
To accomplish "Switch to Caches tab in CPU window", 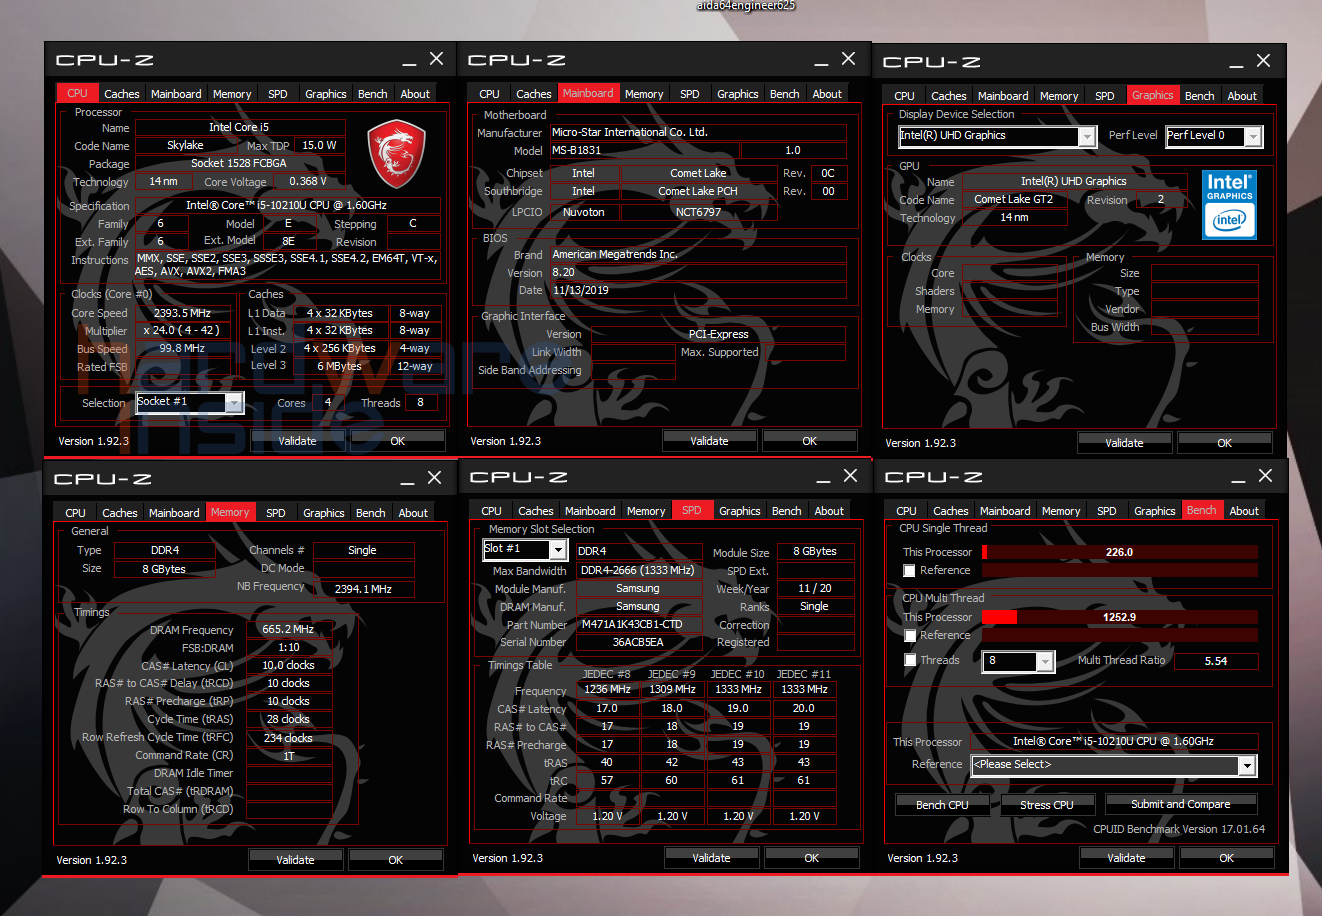I will coord(122,94).
